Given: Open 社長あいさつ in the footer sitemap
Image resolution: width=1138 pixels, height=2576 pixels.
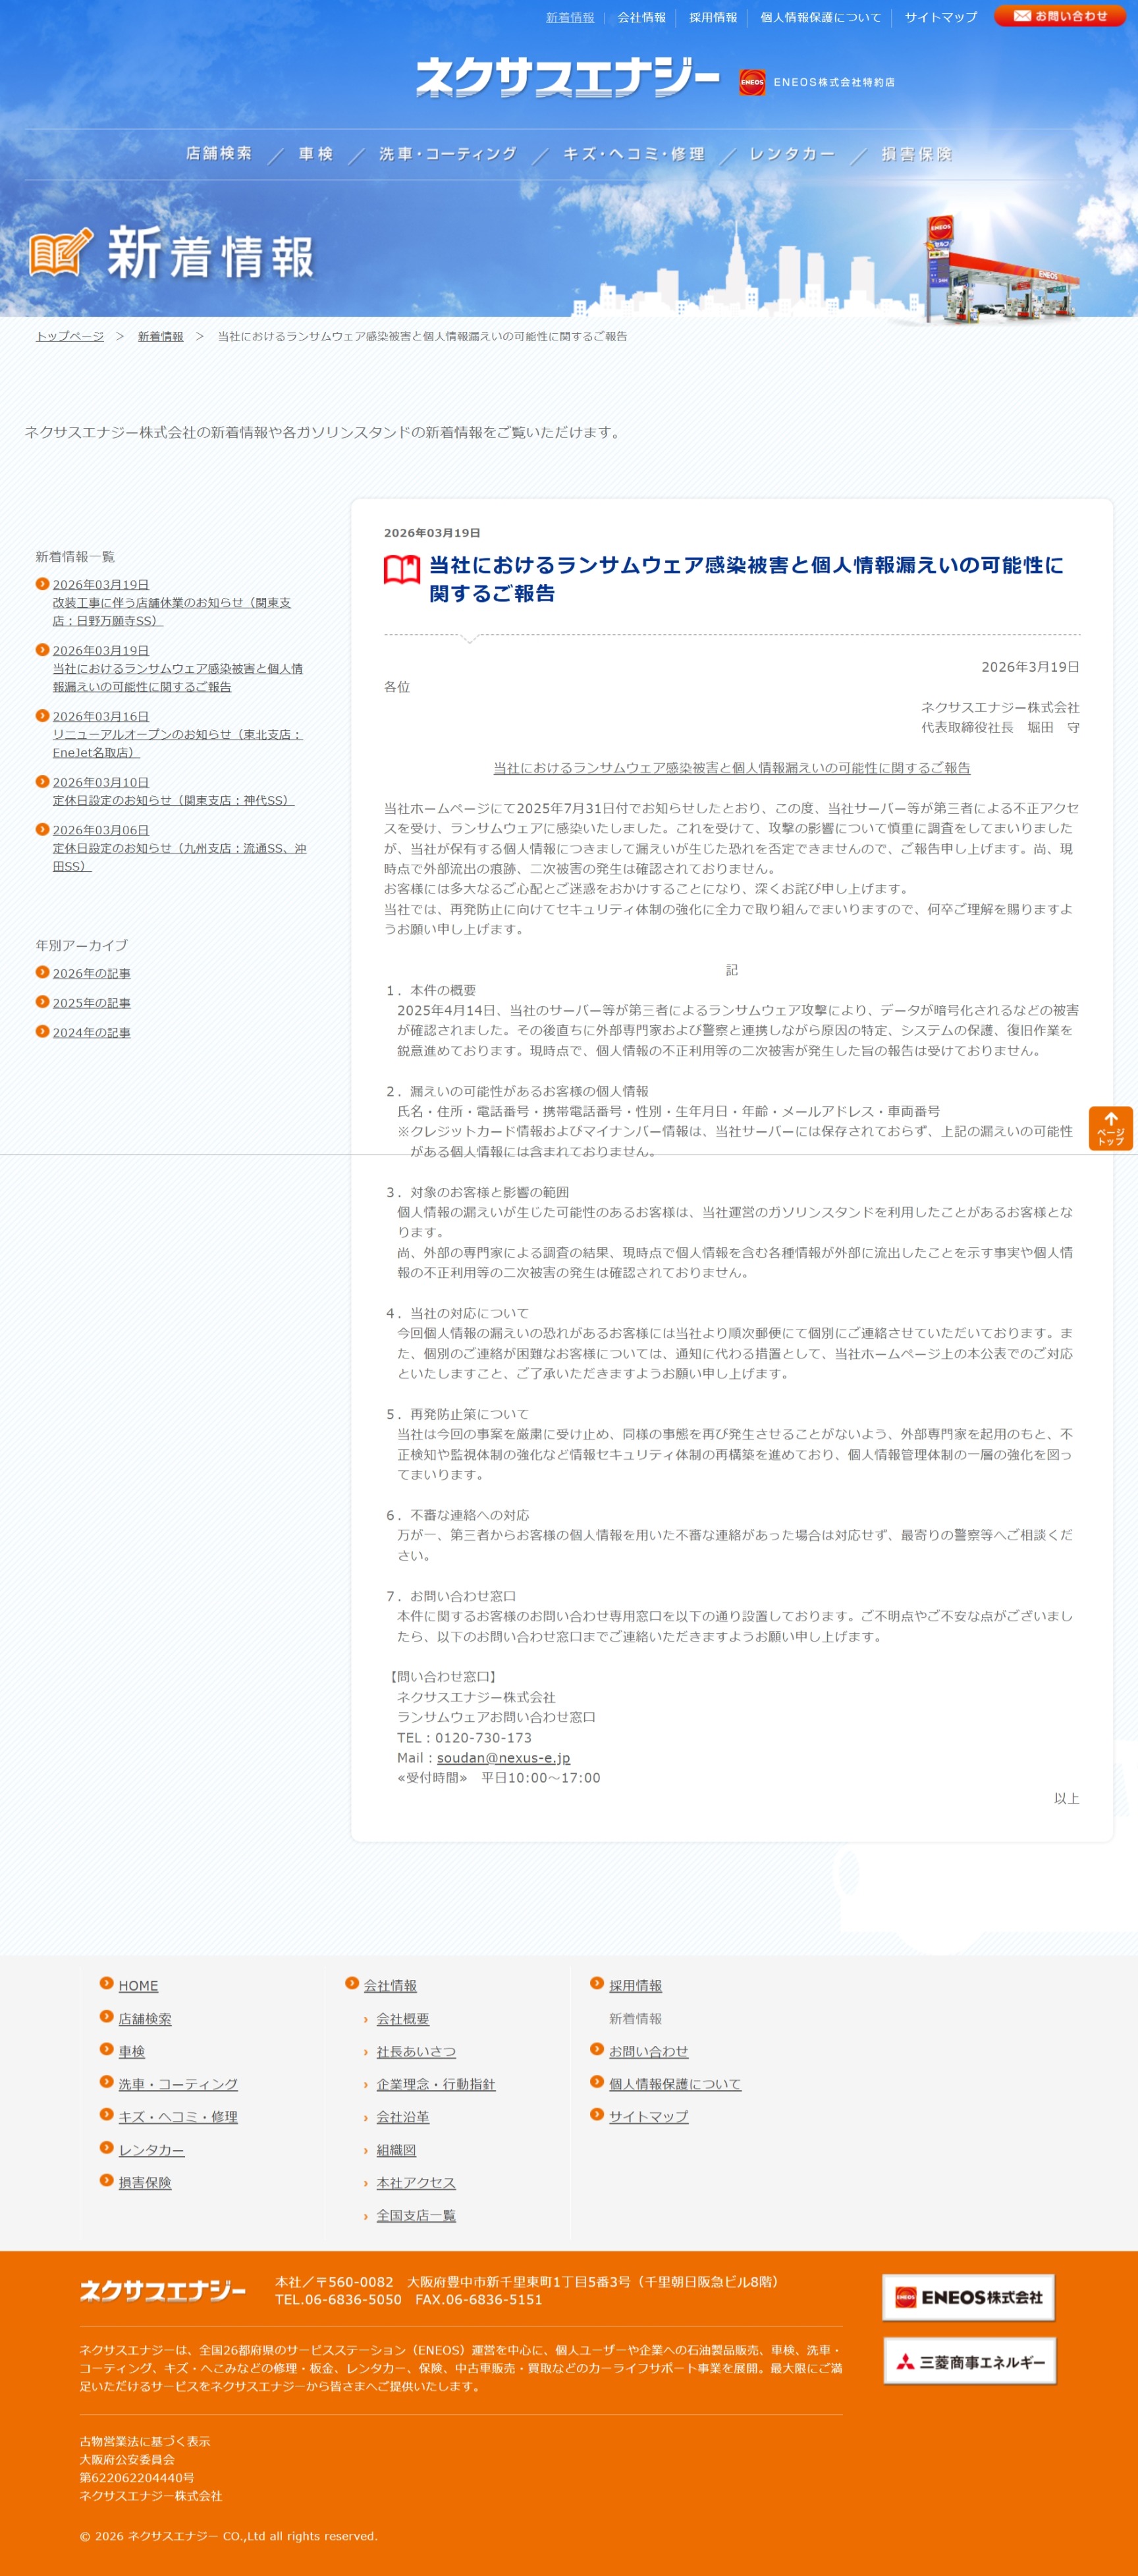Looking at the screenshot, I should click(416, 2051).
